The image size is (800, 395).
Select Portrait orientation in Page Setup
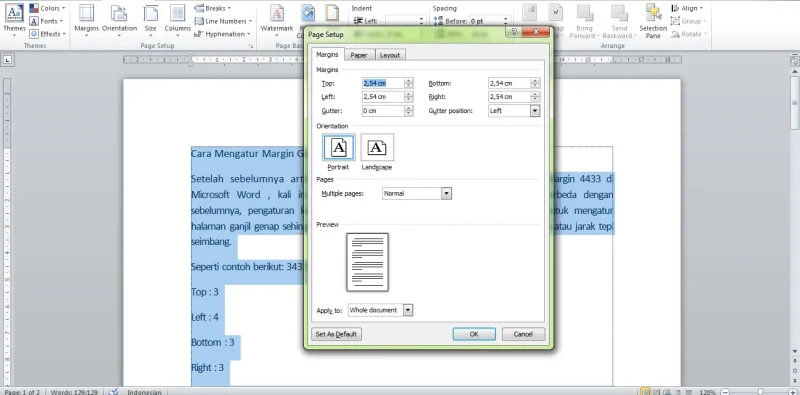tap(339, 147)
